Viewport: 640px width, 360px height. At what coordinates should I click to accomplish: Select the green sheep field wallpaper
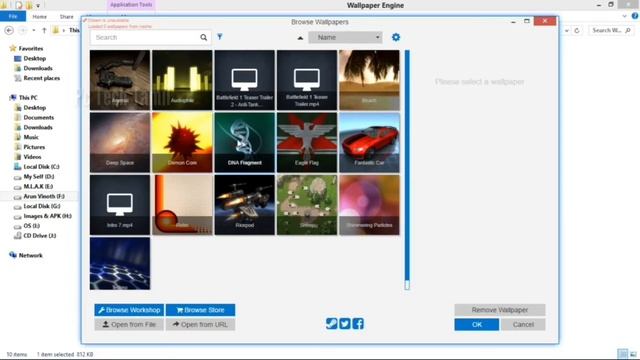click(x=307, y=205)
